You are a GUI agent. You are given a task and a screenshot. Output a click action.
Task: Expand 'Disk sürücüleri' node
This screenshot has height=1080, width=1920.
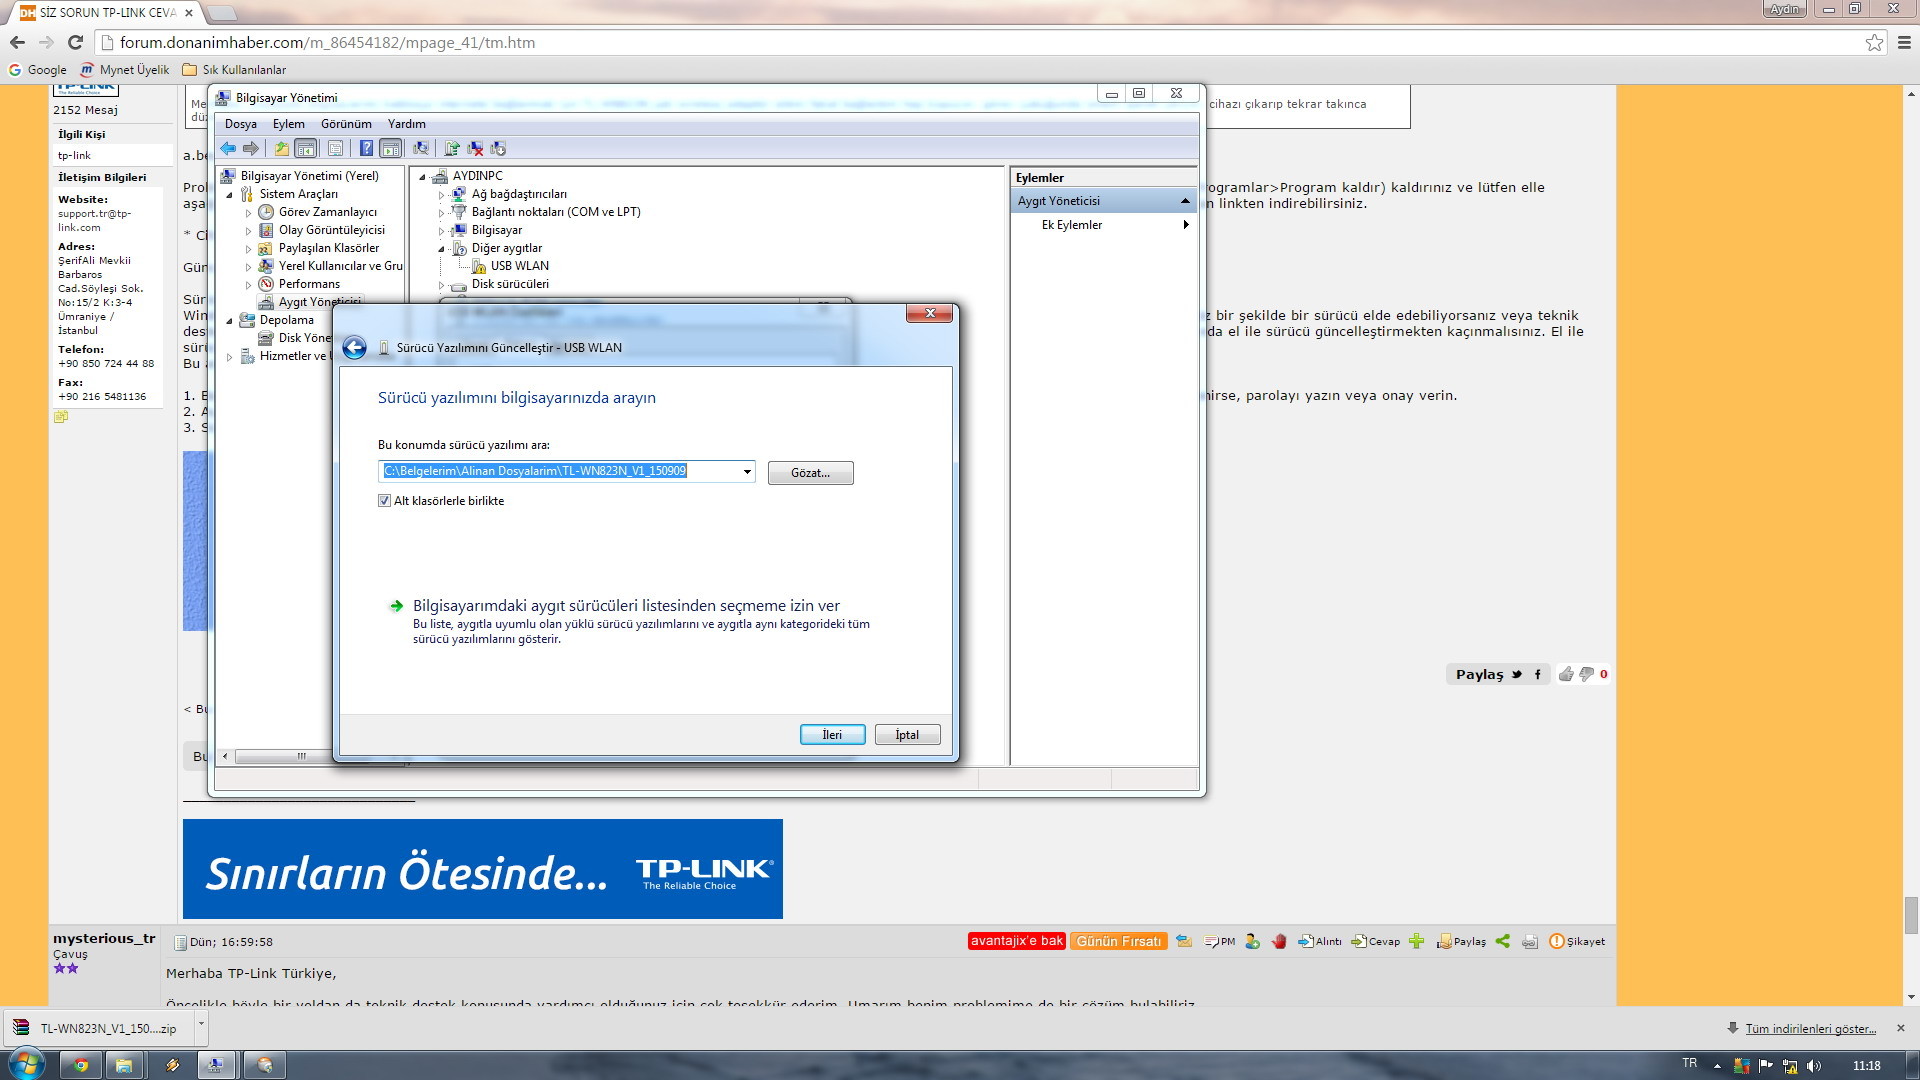[x=441, y=285]
